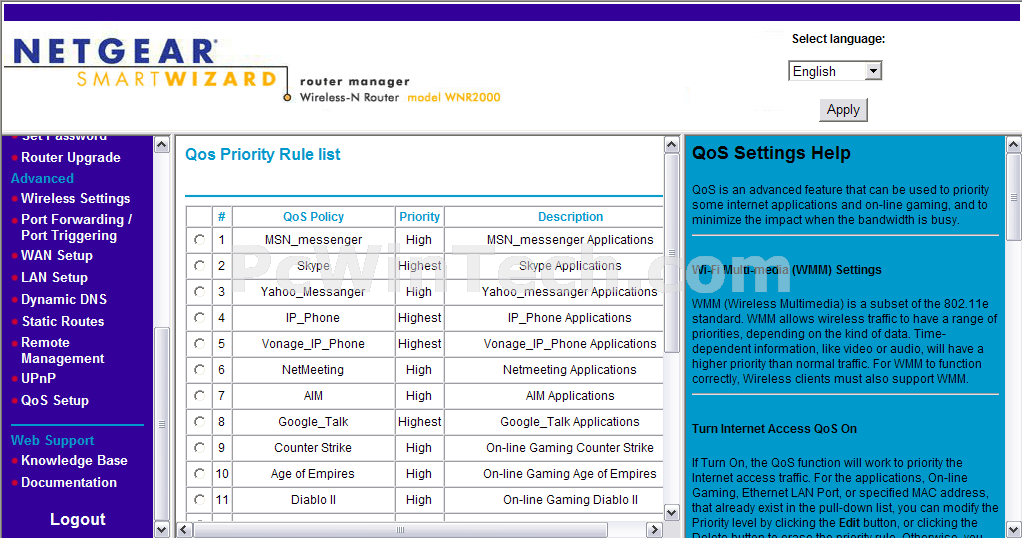Select radio button for Vonage_IP_Phone rule

(199, 344)
